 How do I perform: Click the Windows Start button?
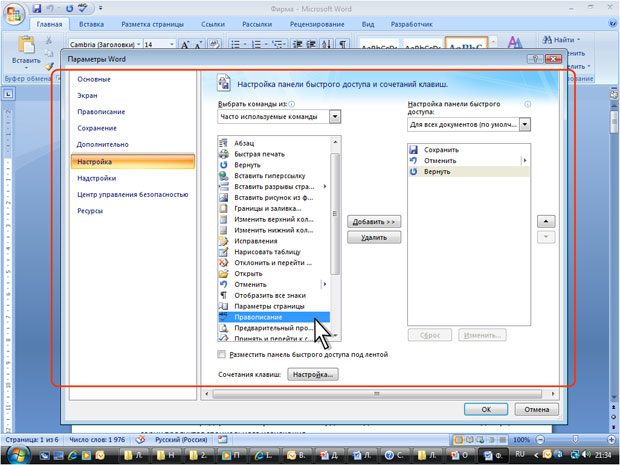16,455
